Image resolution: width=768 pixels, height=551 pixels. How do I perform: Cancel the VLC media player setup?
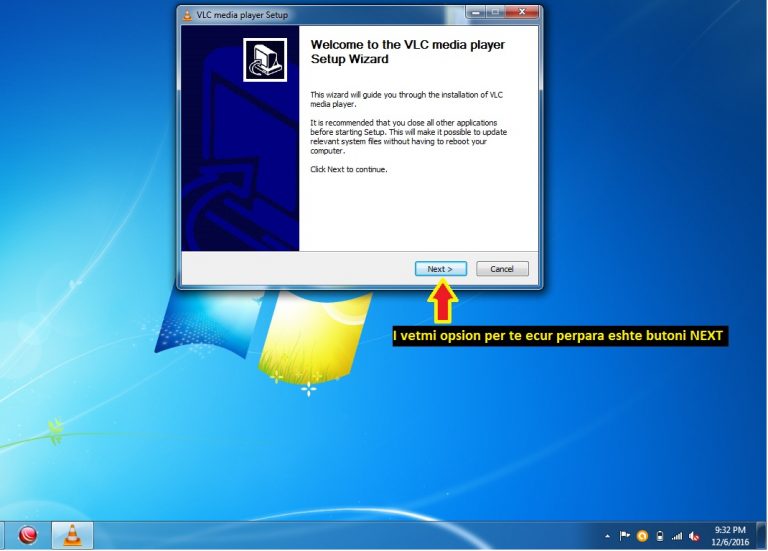click(x=502, y=269)
